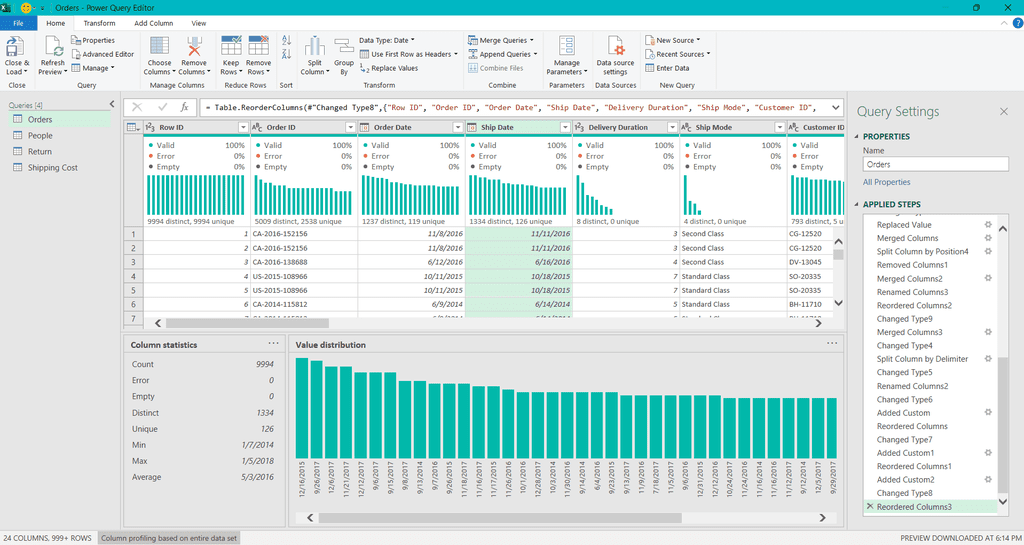Click the fx icon in the formula bar
This screenshot has width=1024, height=545.
click(x=184, y=107)
